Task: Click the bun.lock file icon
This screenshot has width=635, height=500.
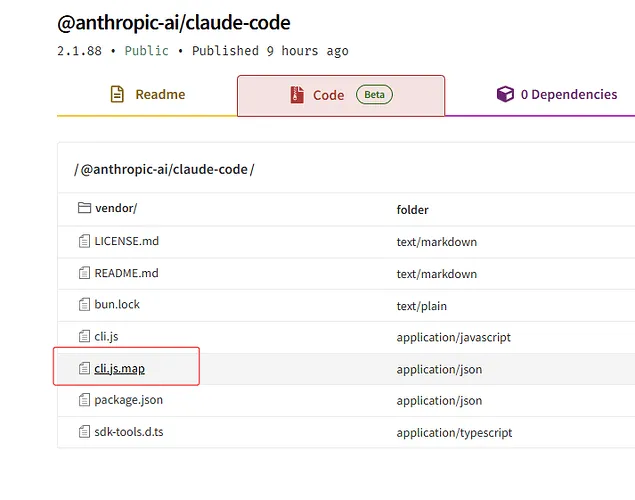Action: point(84,305)
